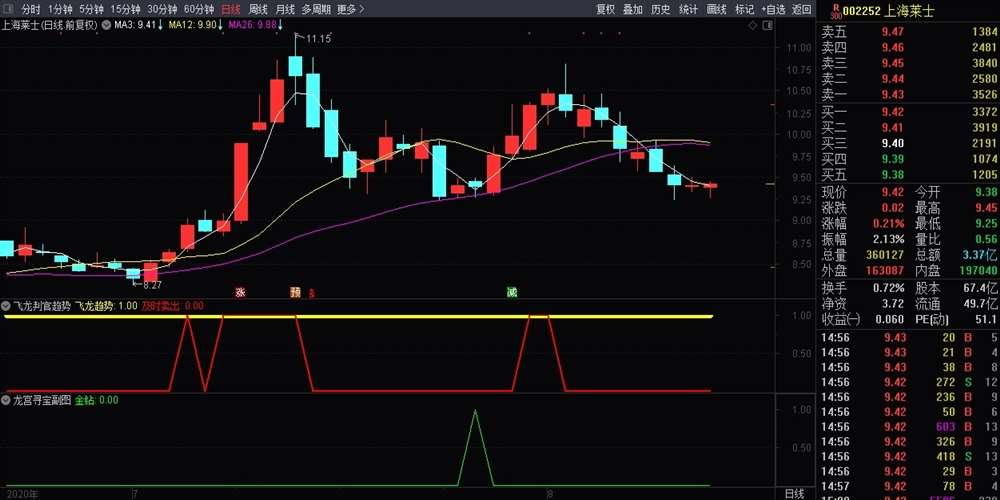This screenshot has width=1000, height=500.
Task: Click the 返回 back button
Action: [x=802, y=9]
